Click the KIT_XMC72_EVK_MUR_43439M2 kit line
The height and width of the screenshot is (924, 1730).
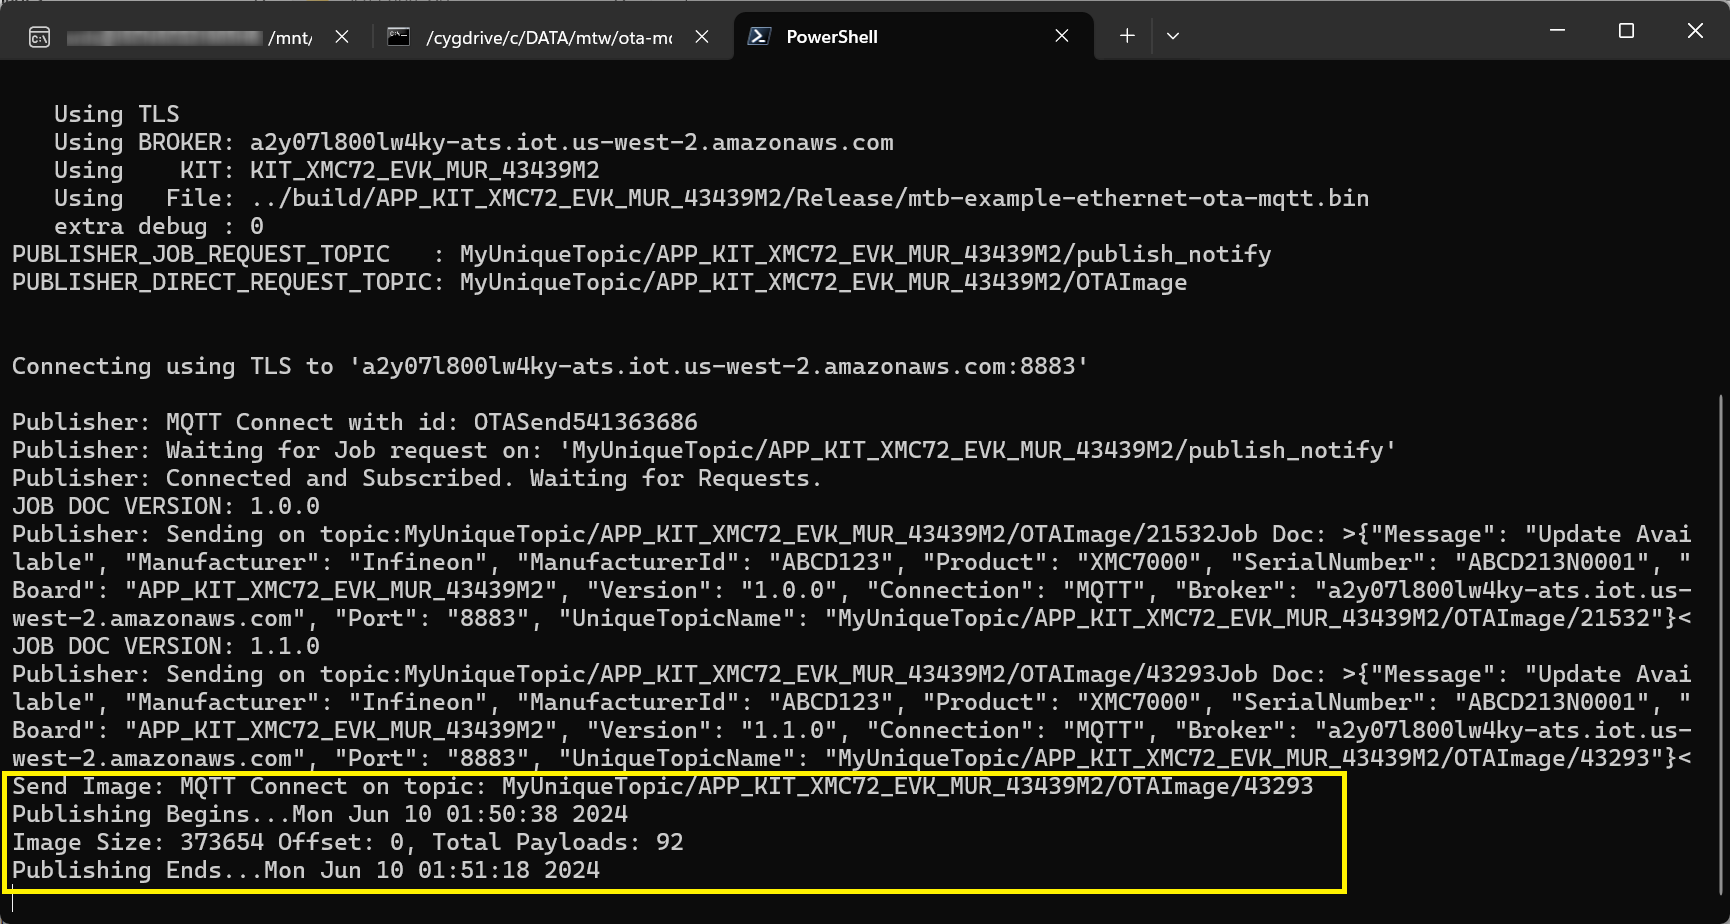pos(327,170)
